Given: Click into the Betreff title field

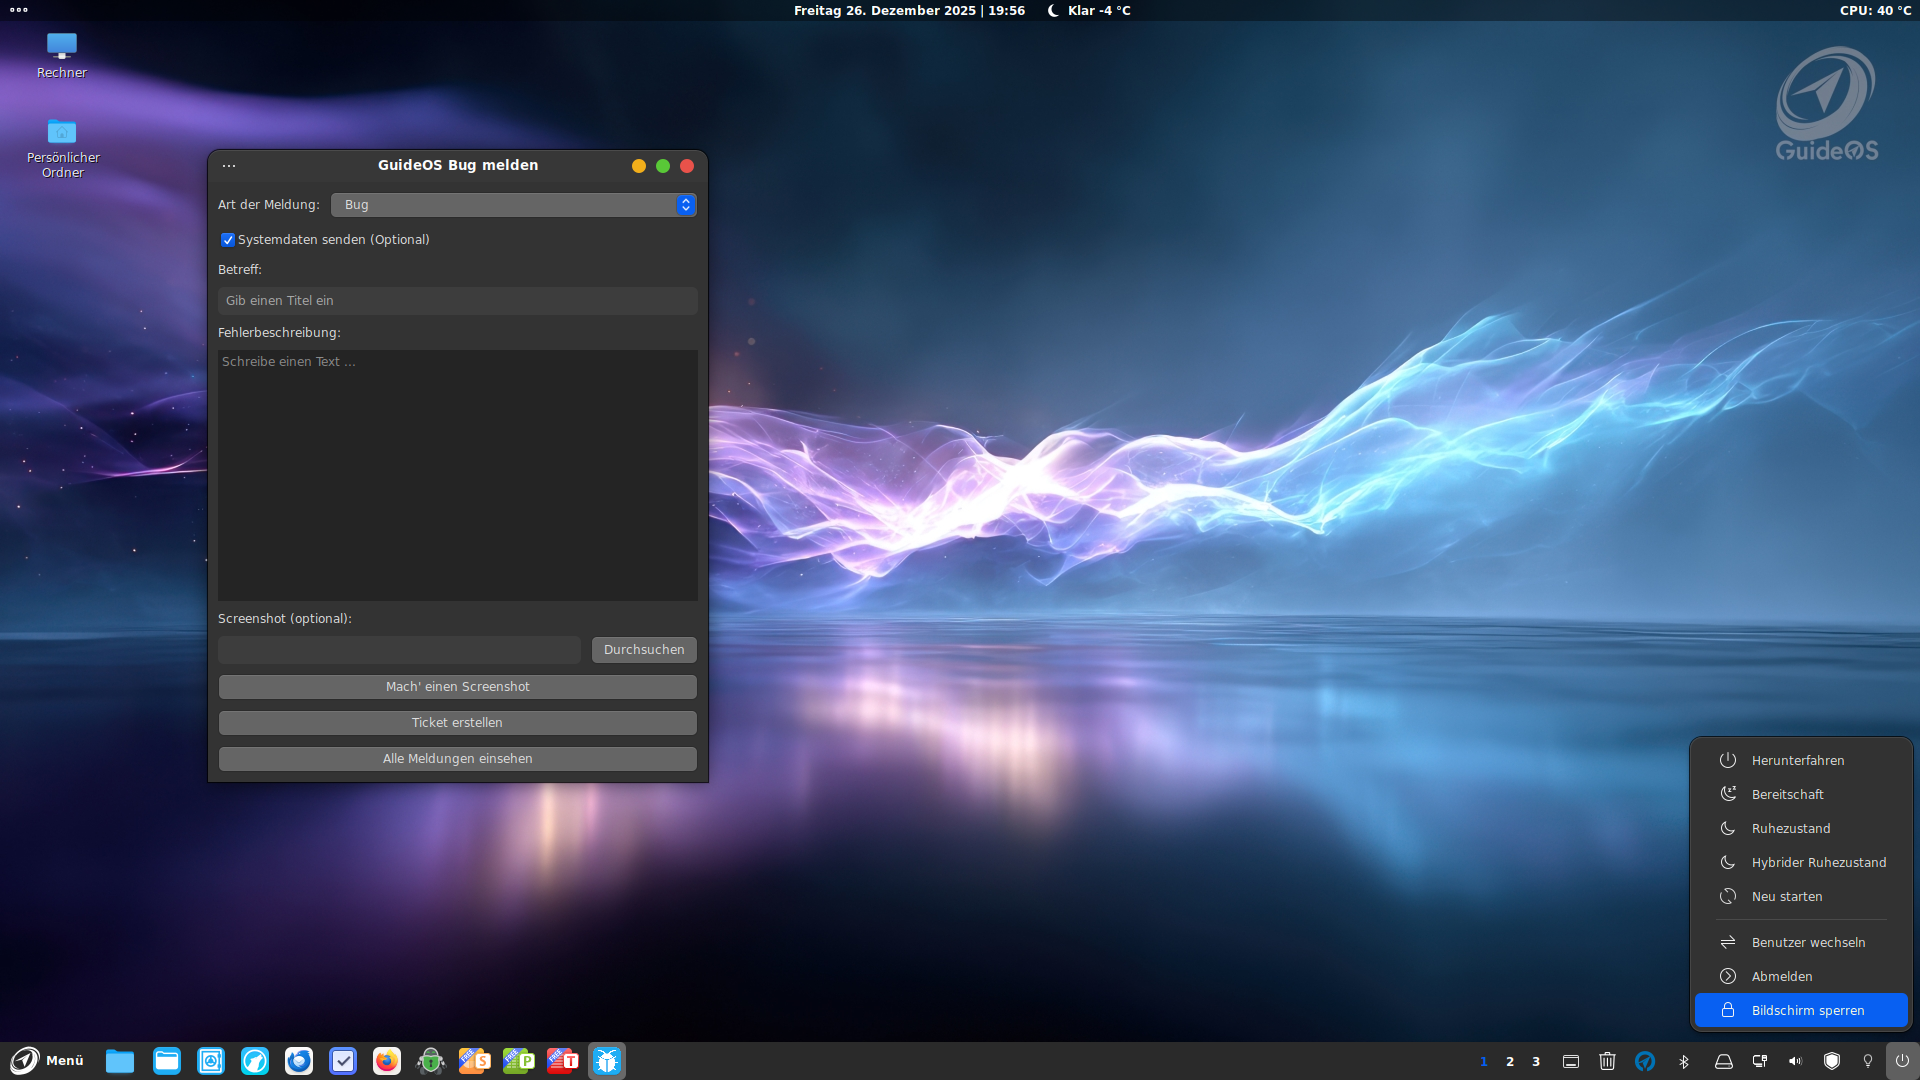Looking at the screenshot, I should pos(457,301).
